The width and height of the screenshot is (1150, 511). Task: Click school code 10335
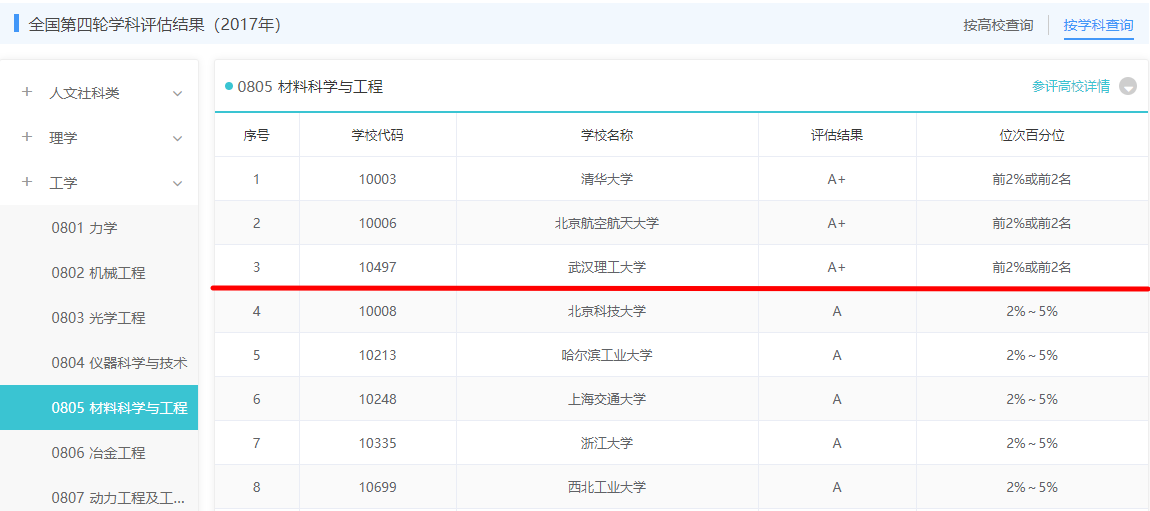point(378,443)
